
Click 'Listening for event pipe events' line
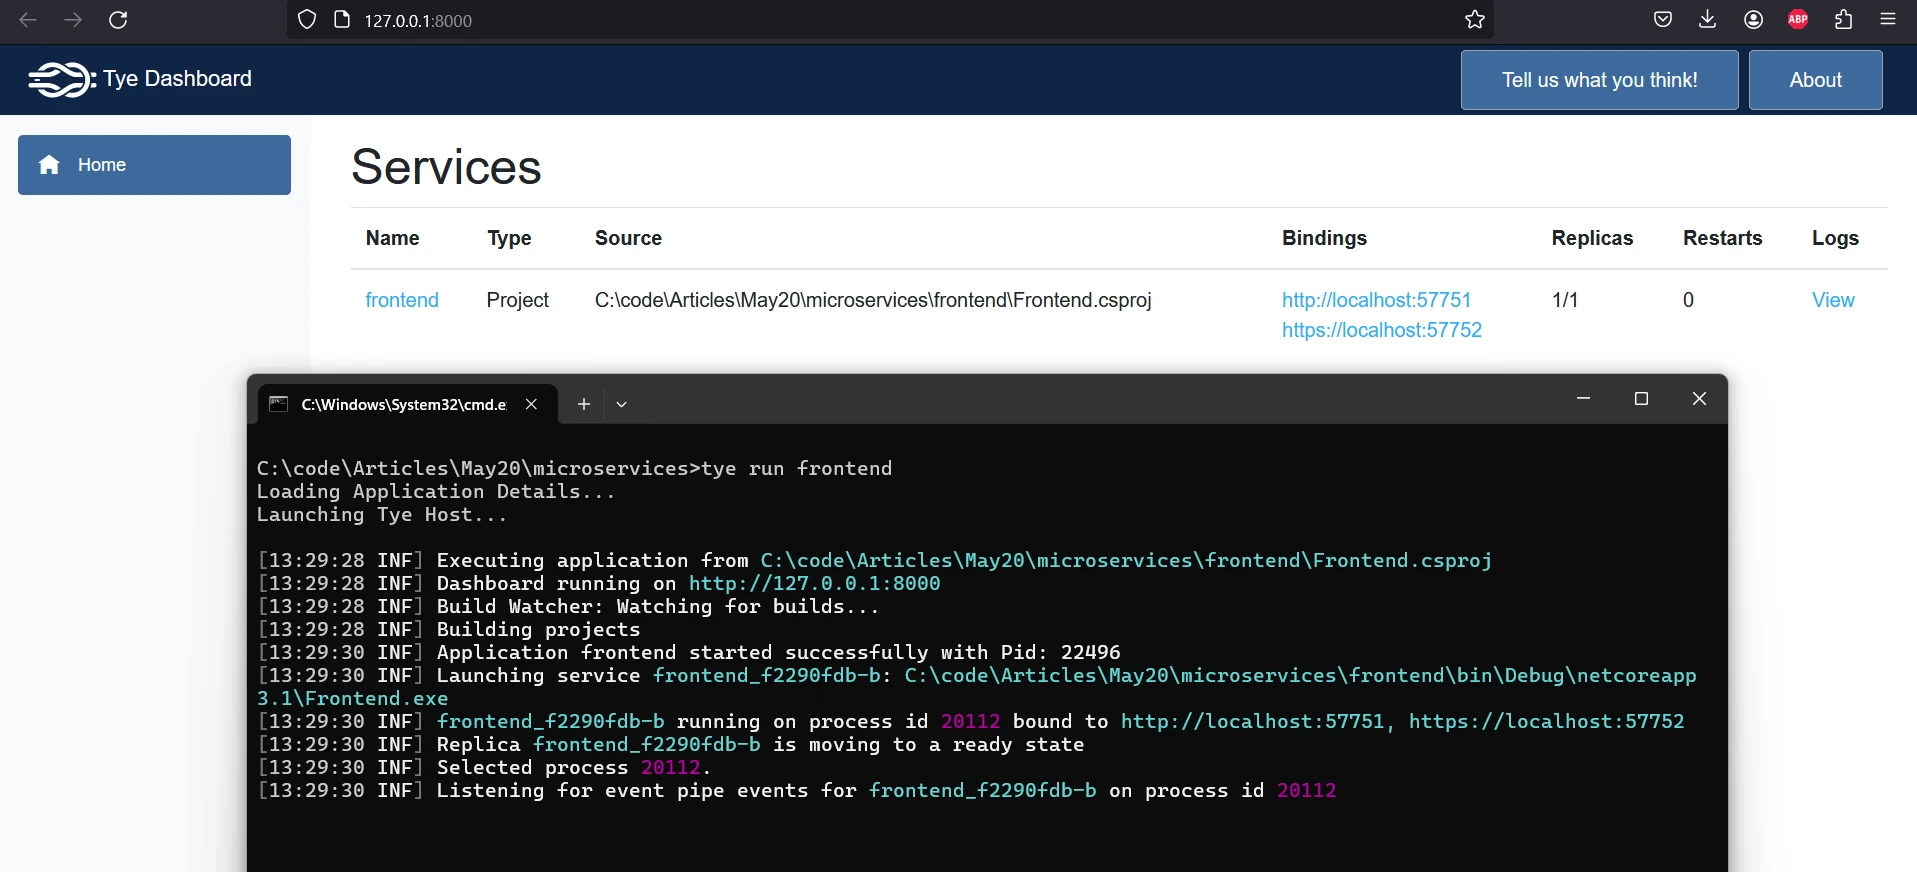coord(646,790)
